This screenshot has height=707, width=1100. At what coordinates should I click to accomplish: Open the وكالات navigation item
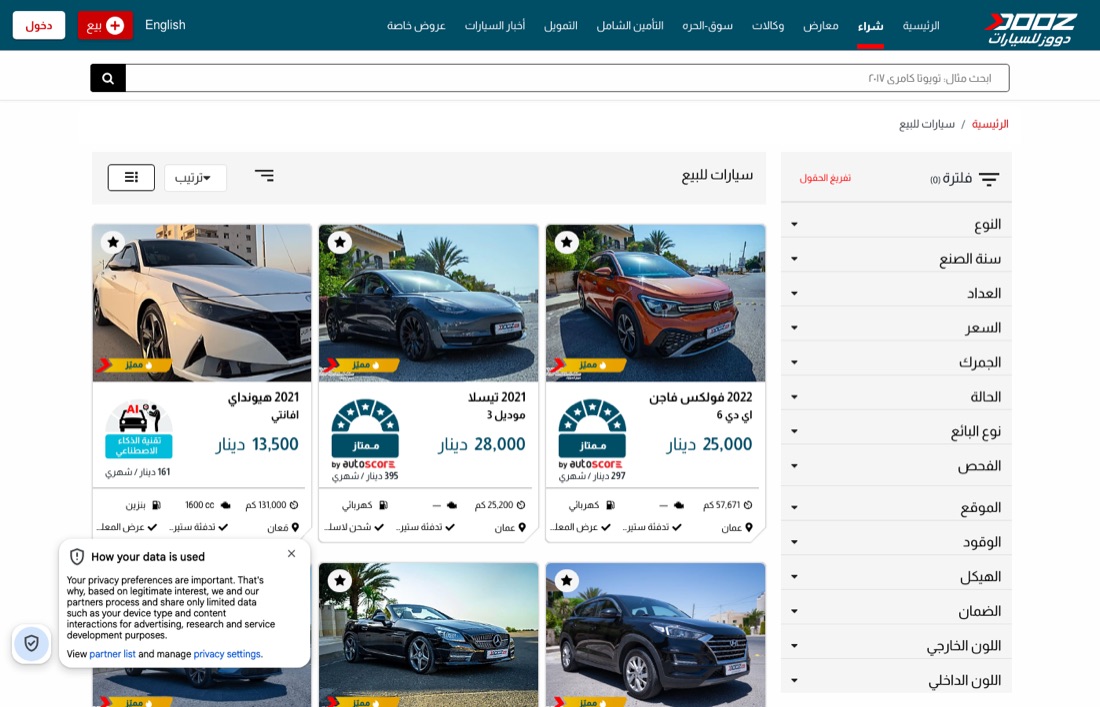click(x=768, y=26)
